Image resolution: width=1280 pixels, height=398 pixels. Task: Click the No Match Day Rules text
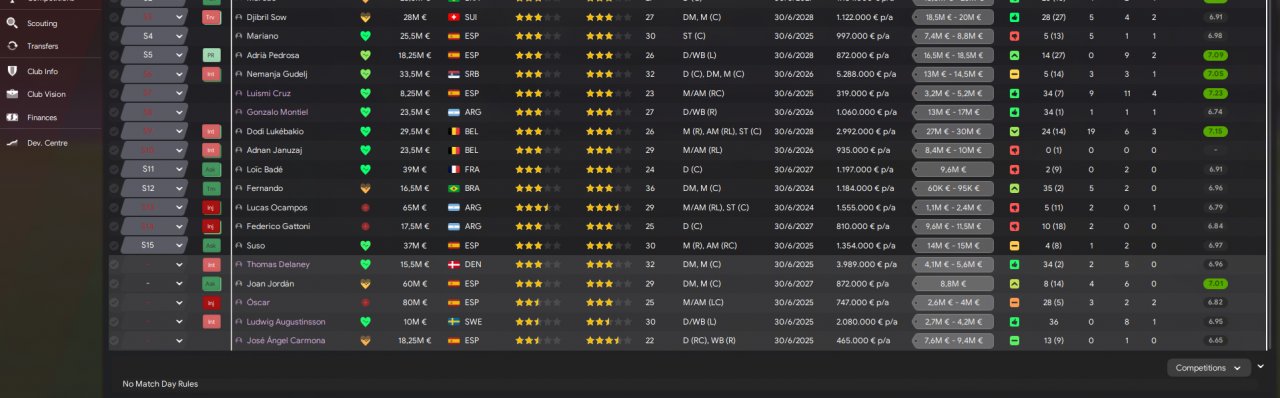(160, 384)
